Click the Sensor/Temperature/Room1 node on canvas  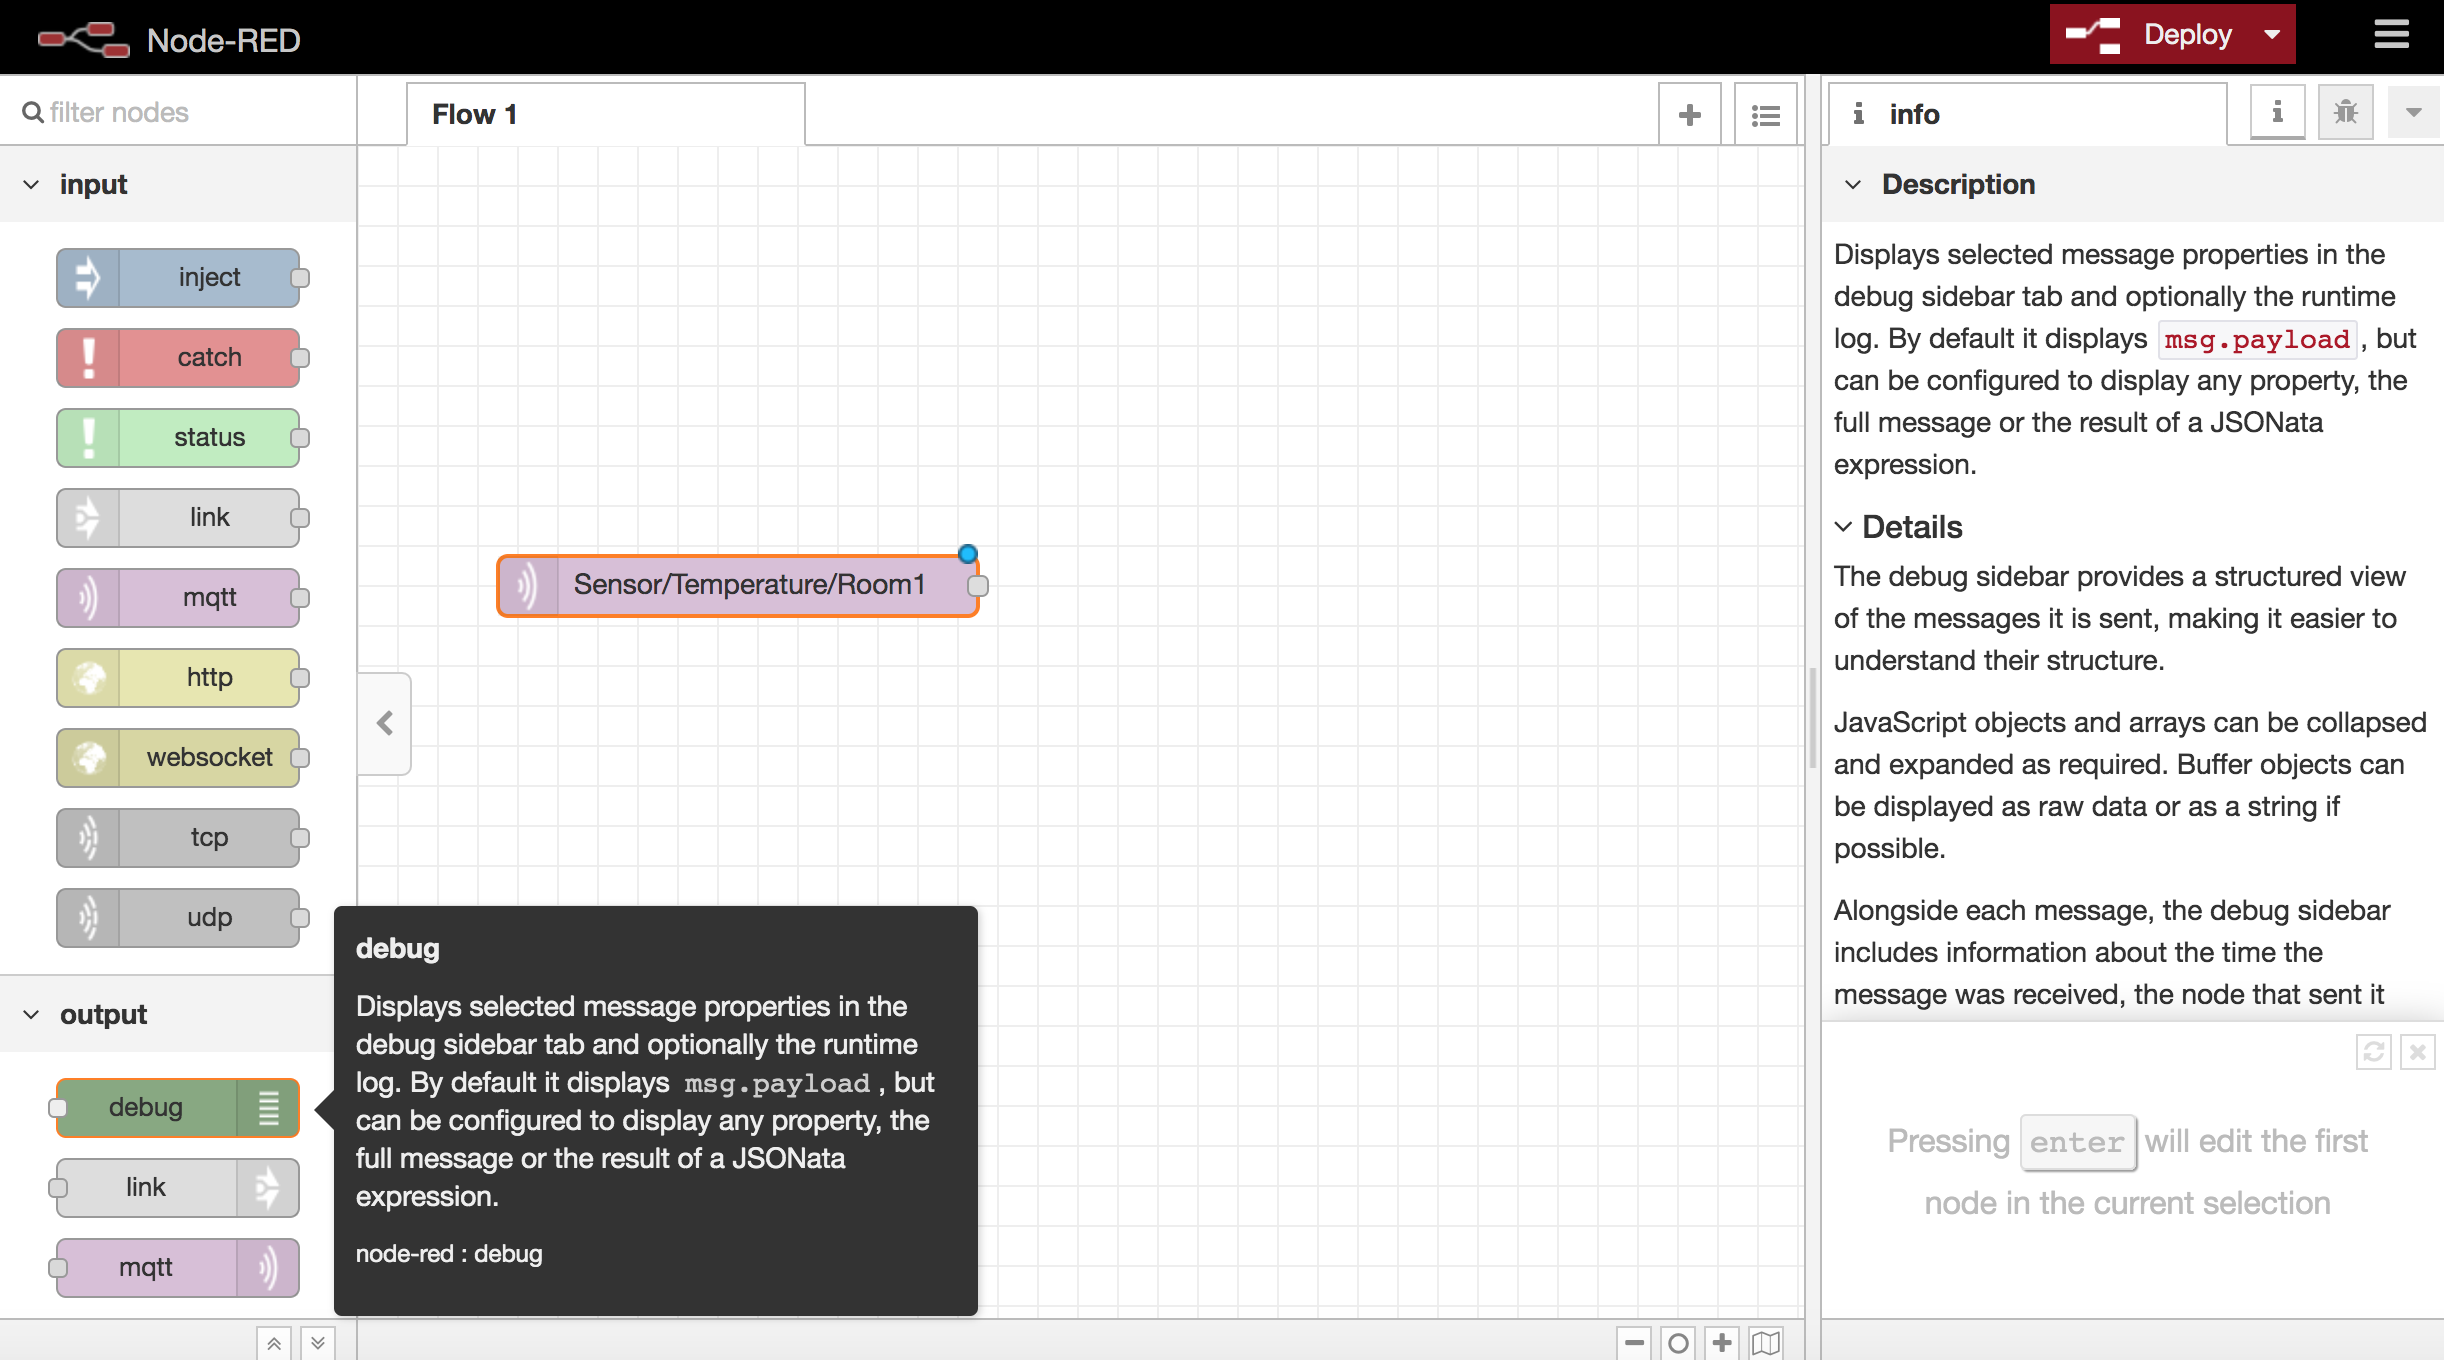(x=738, y=585)
